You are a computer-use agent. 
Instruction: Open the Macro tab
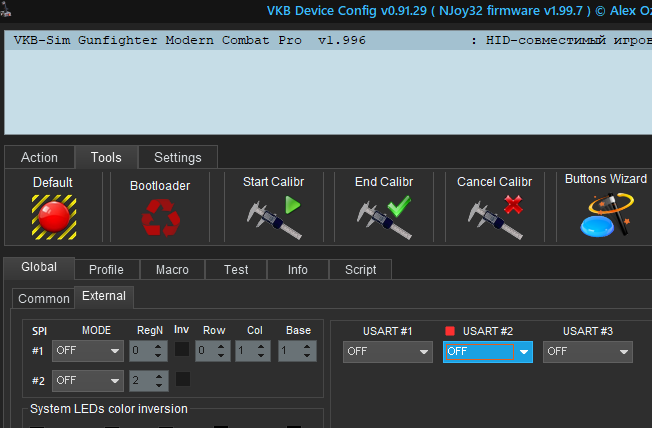click(172, 269)
